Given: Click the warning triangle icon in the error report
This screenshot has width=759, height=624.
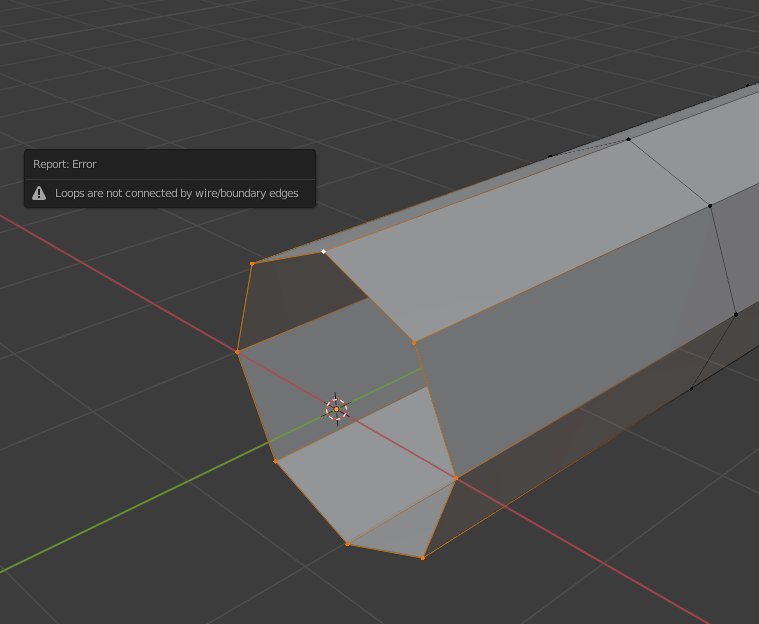Looking at the screenshot, I should pos(39,194).
